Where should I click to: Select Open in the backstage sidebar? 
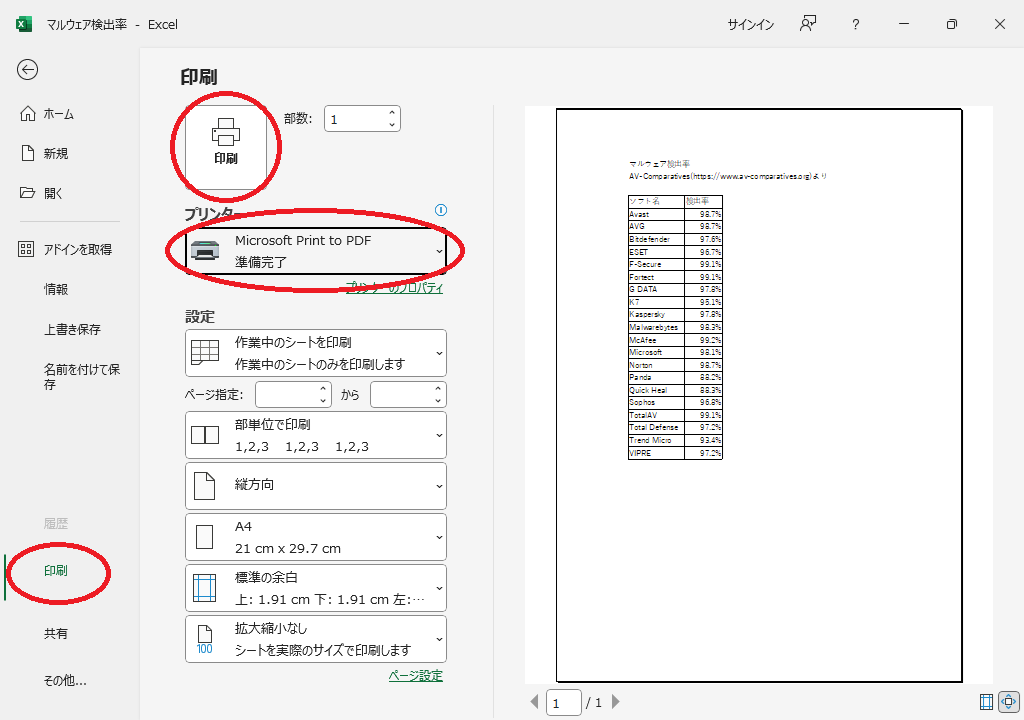click(69, 193)
